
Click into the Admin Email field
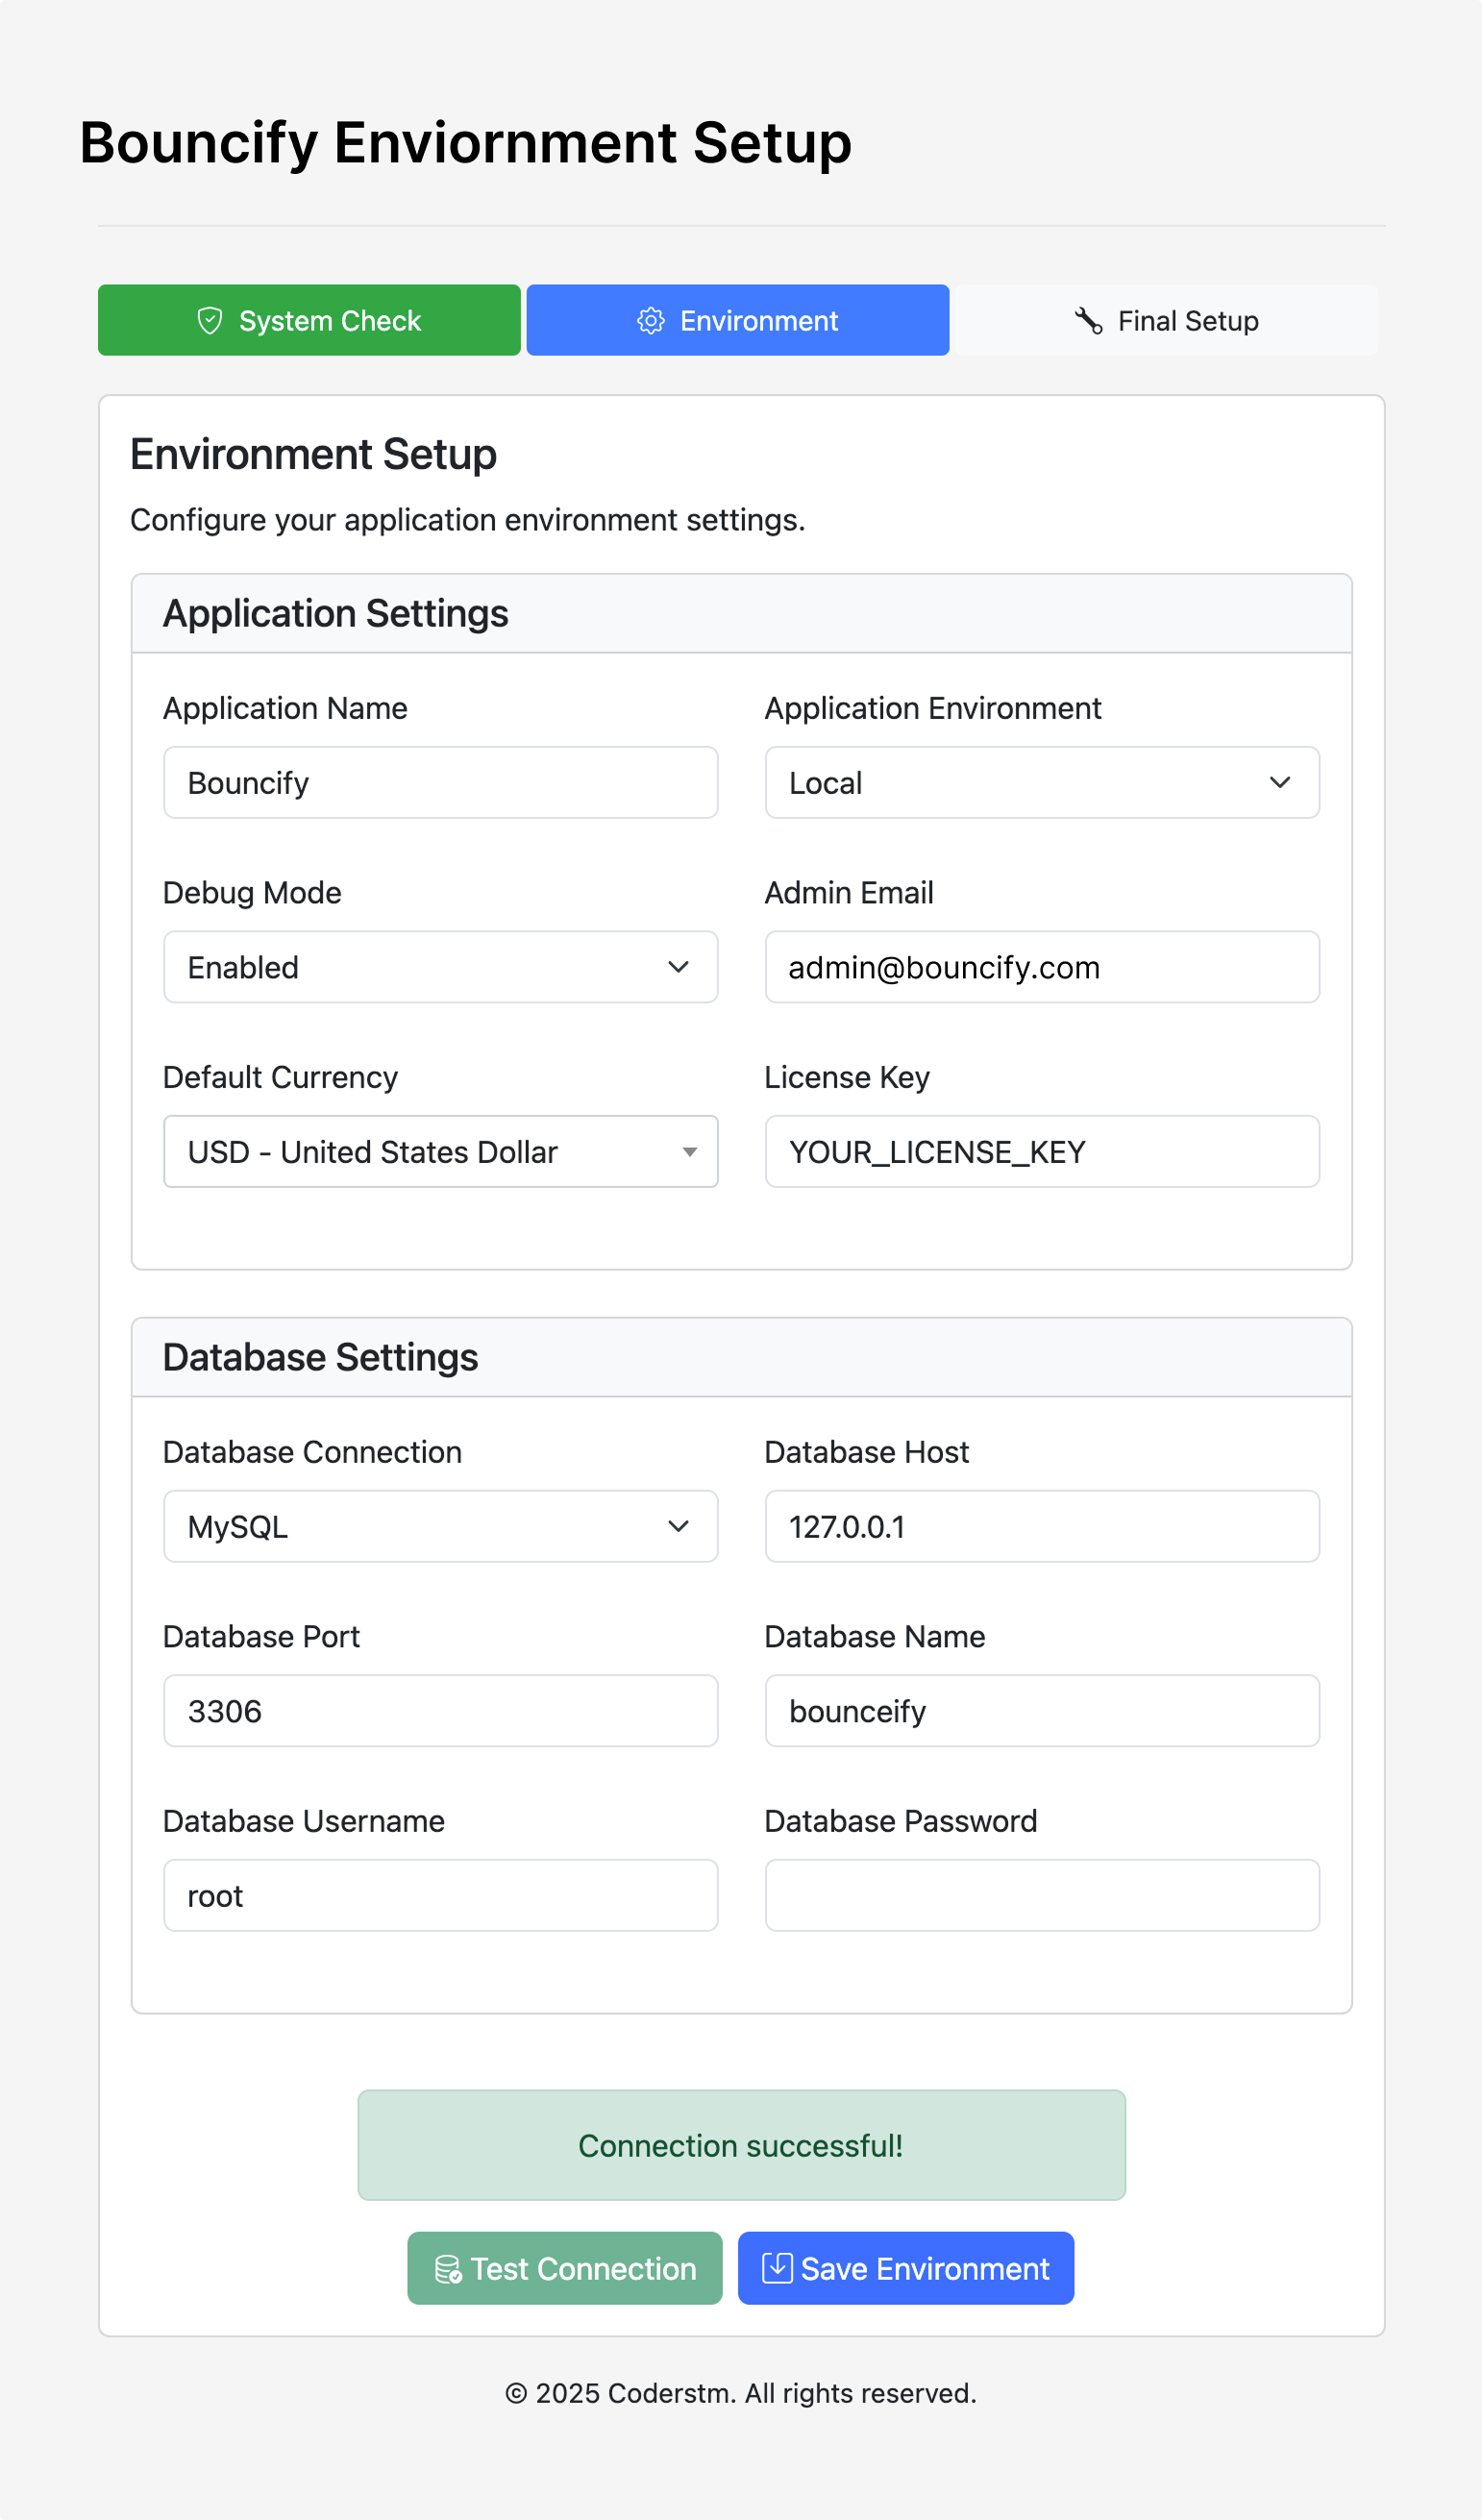[x=1041, y=967]
